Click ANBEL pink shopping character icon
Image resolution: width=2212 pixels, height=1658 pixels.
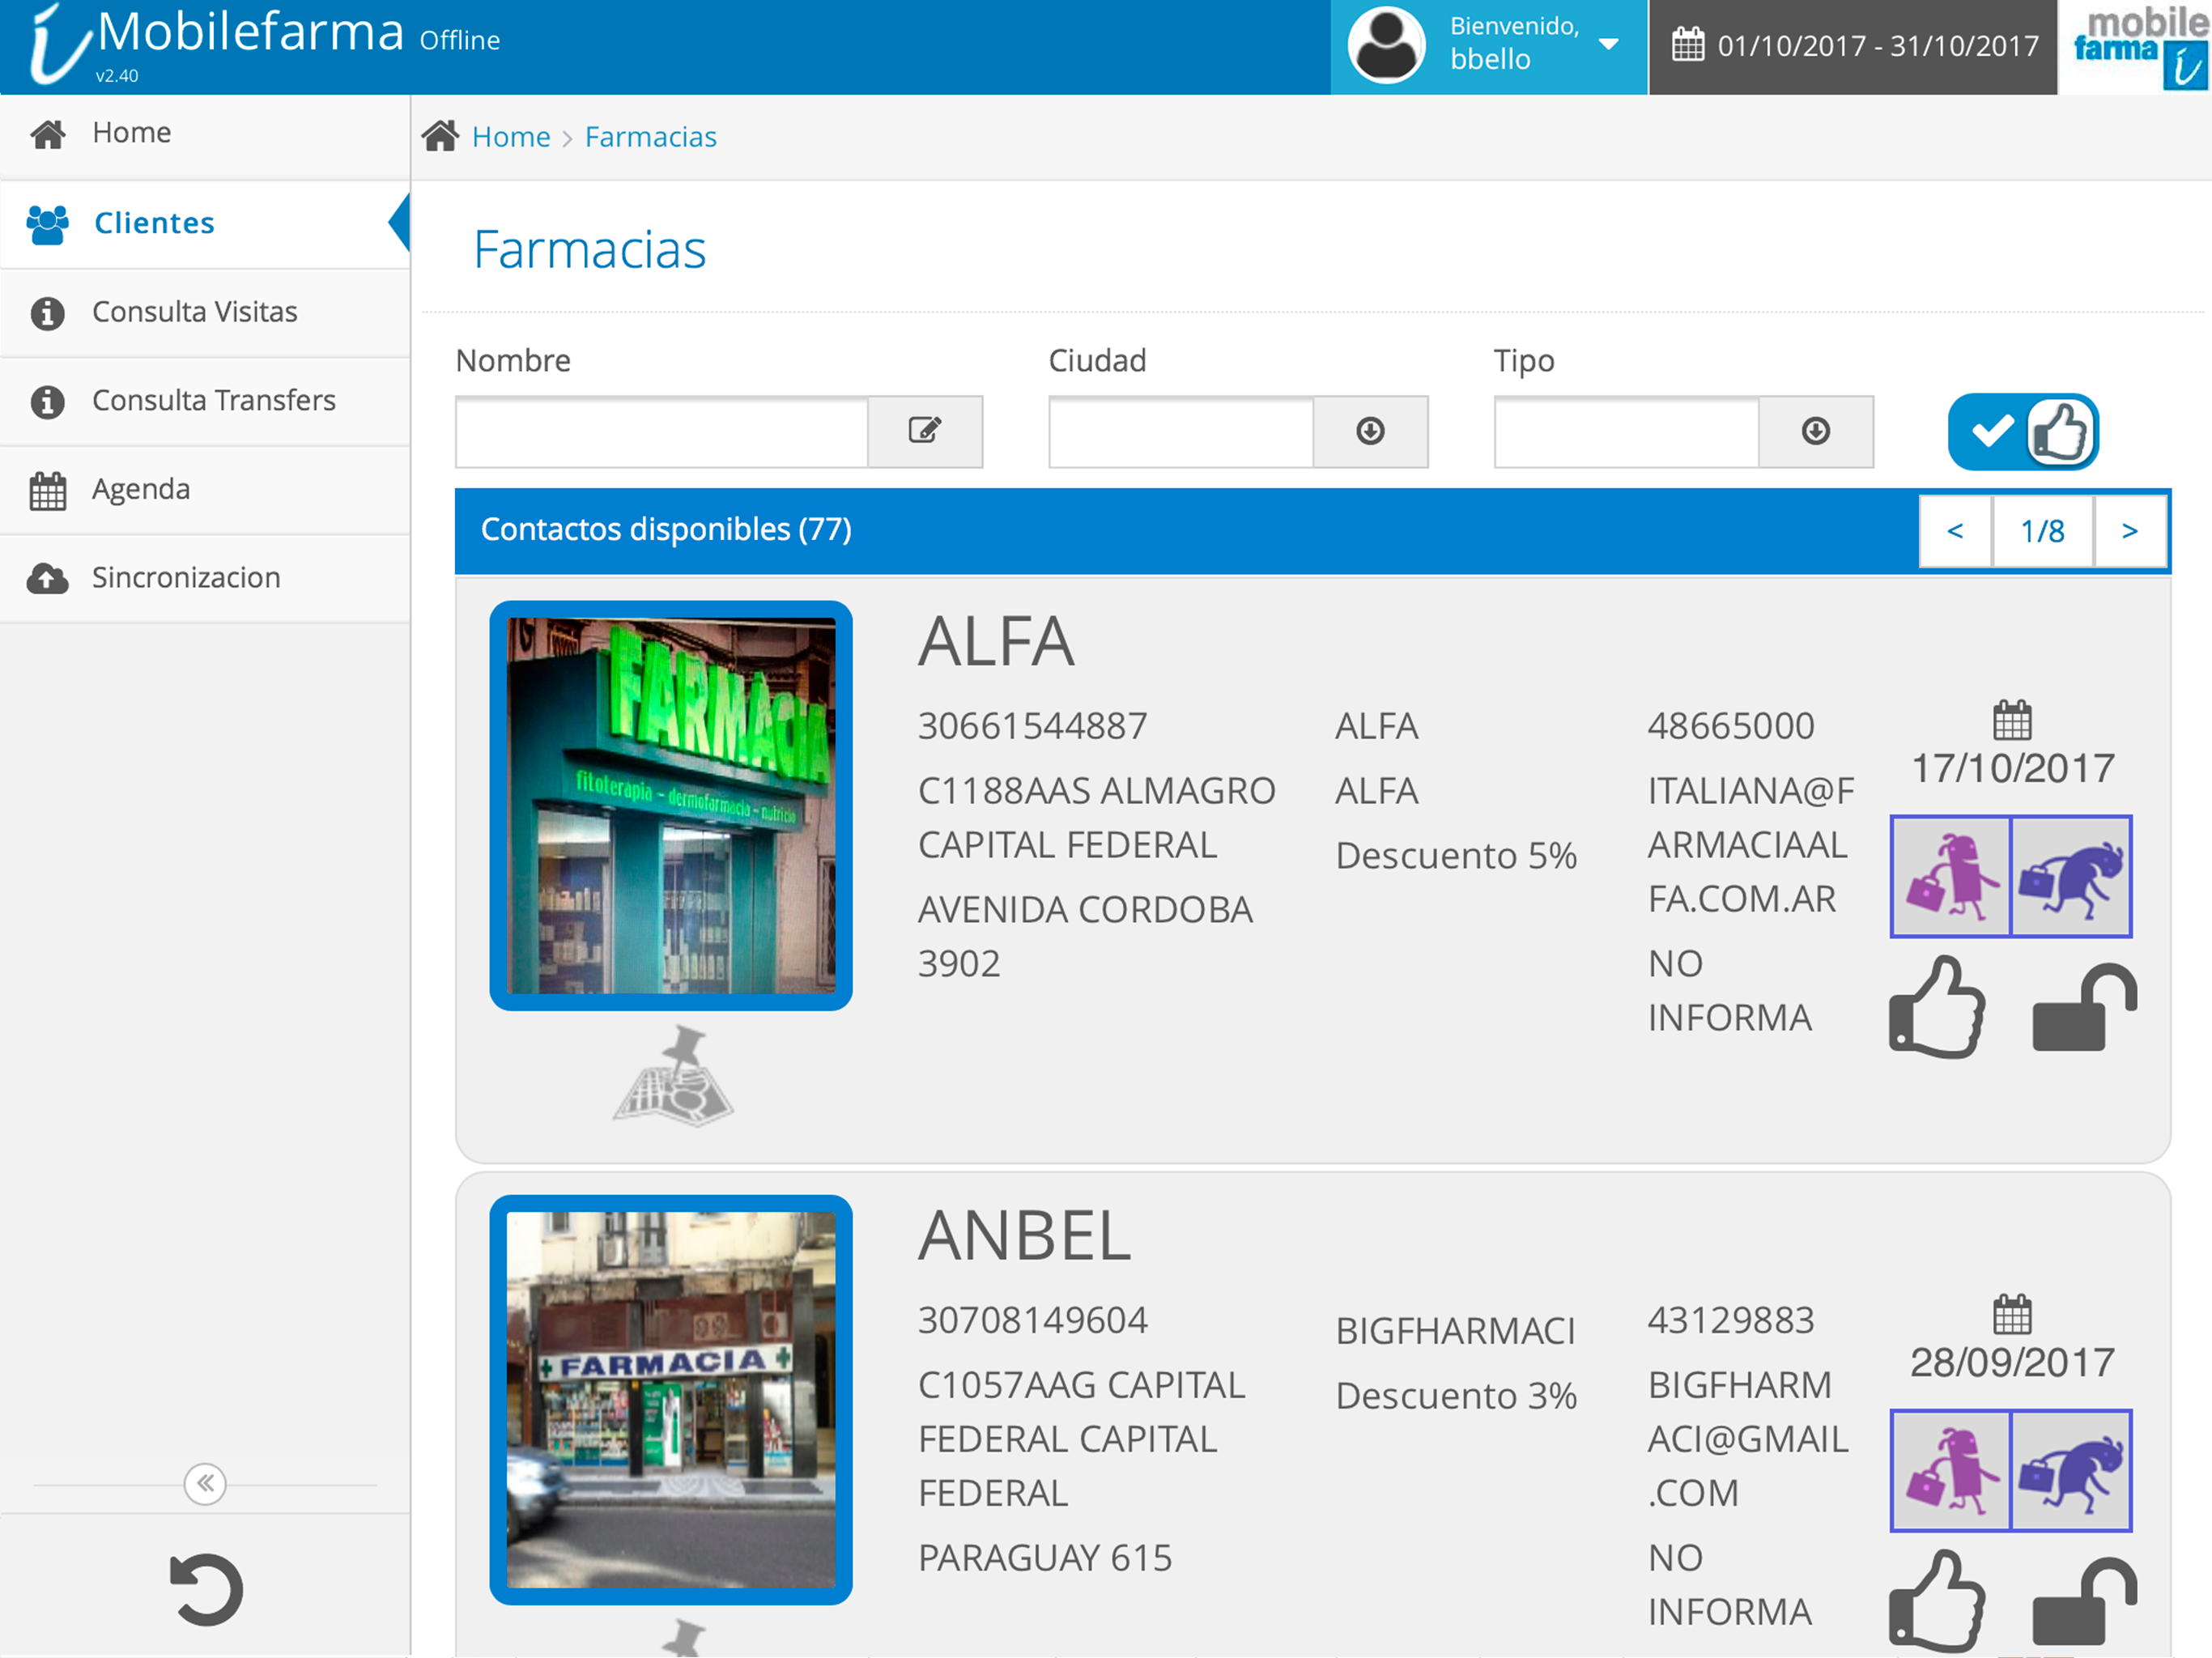click(1951, 1470)
